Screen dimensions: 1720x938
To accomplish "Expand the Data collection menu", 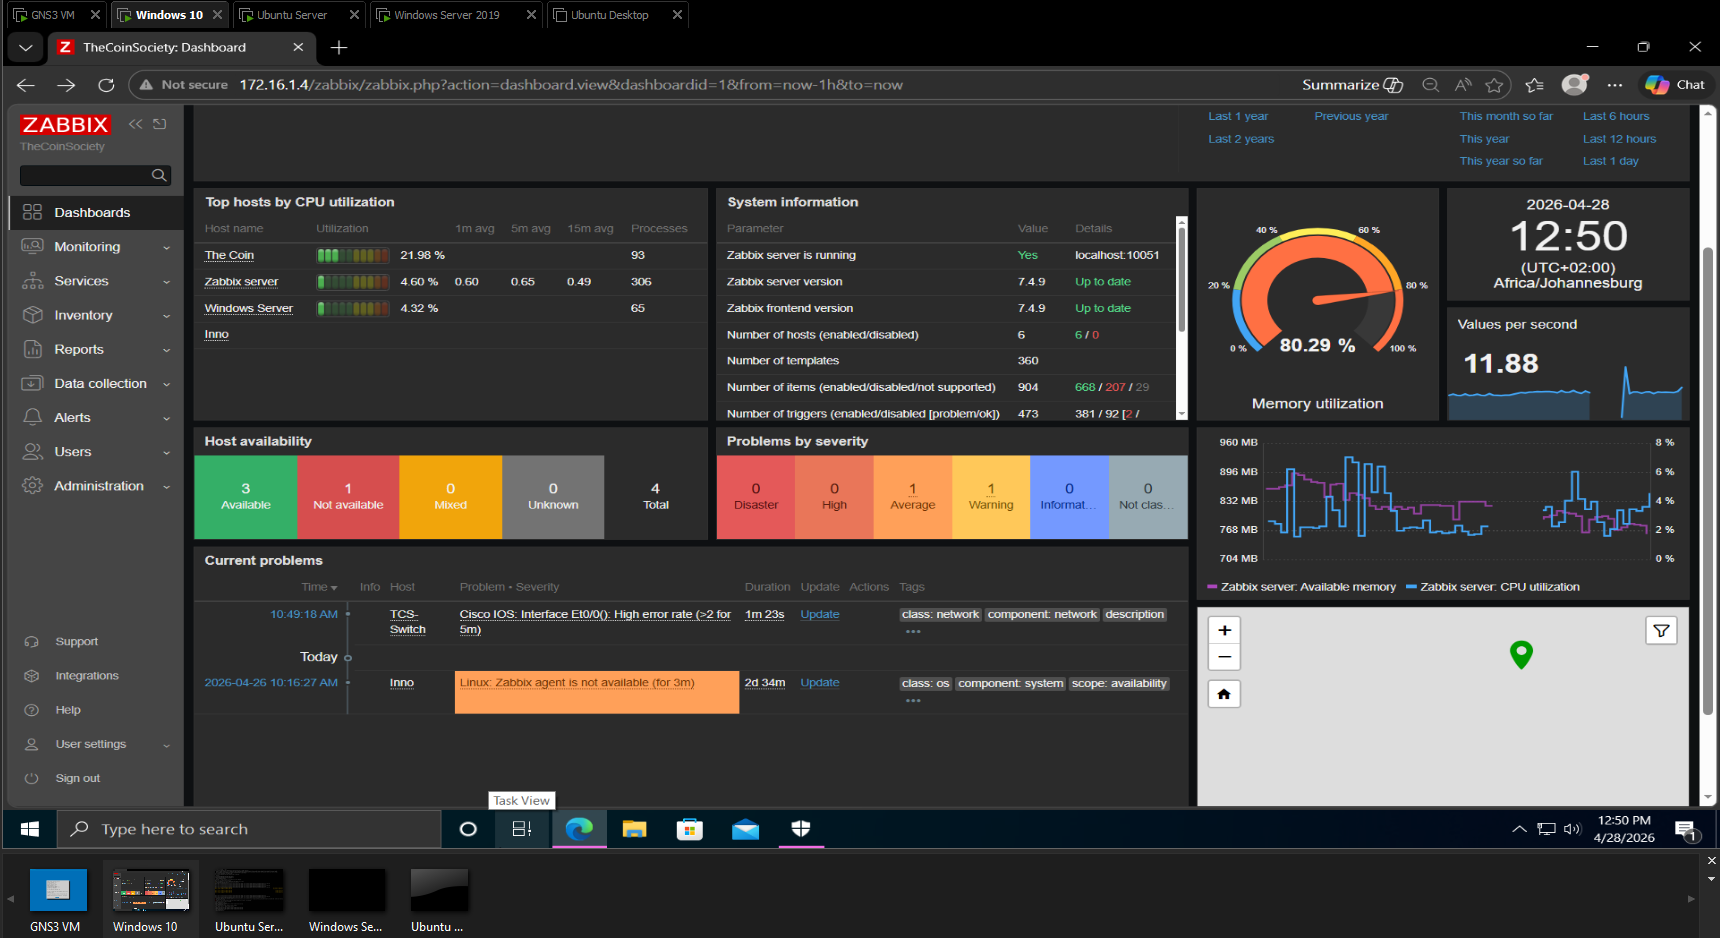I will click(96, 383).
